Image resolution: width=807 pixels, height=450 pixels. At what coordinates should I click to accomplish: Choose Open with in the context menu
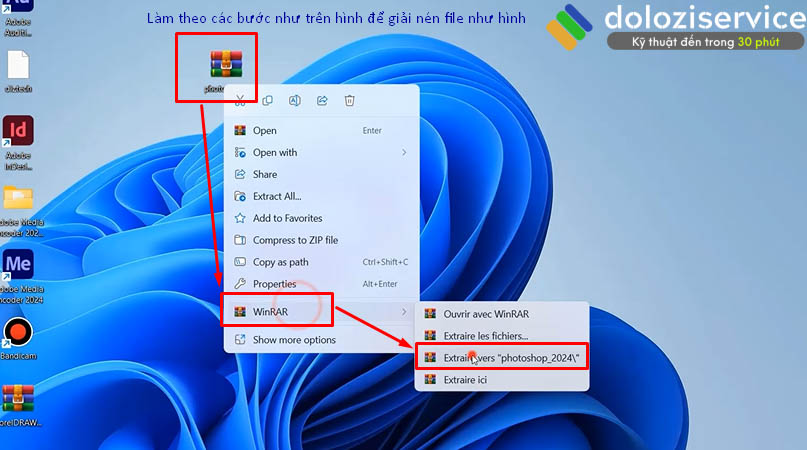pos(322,152)
